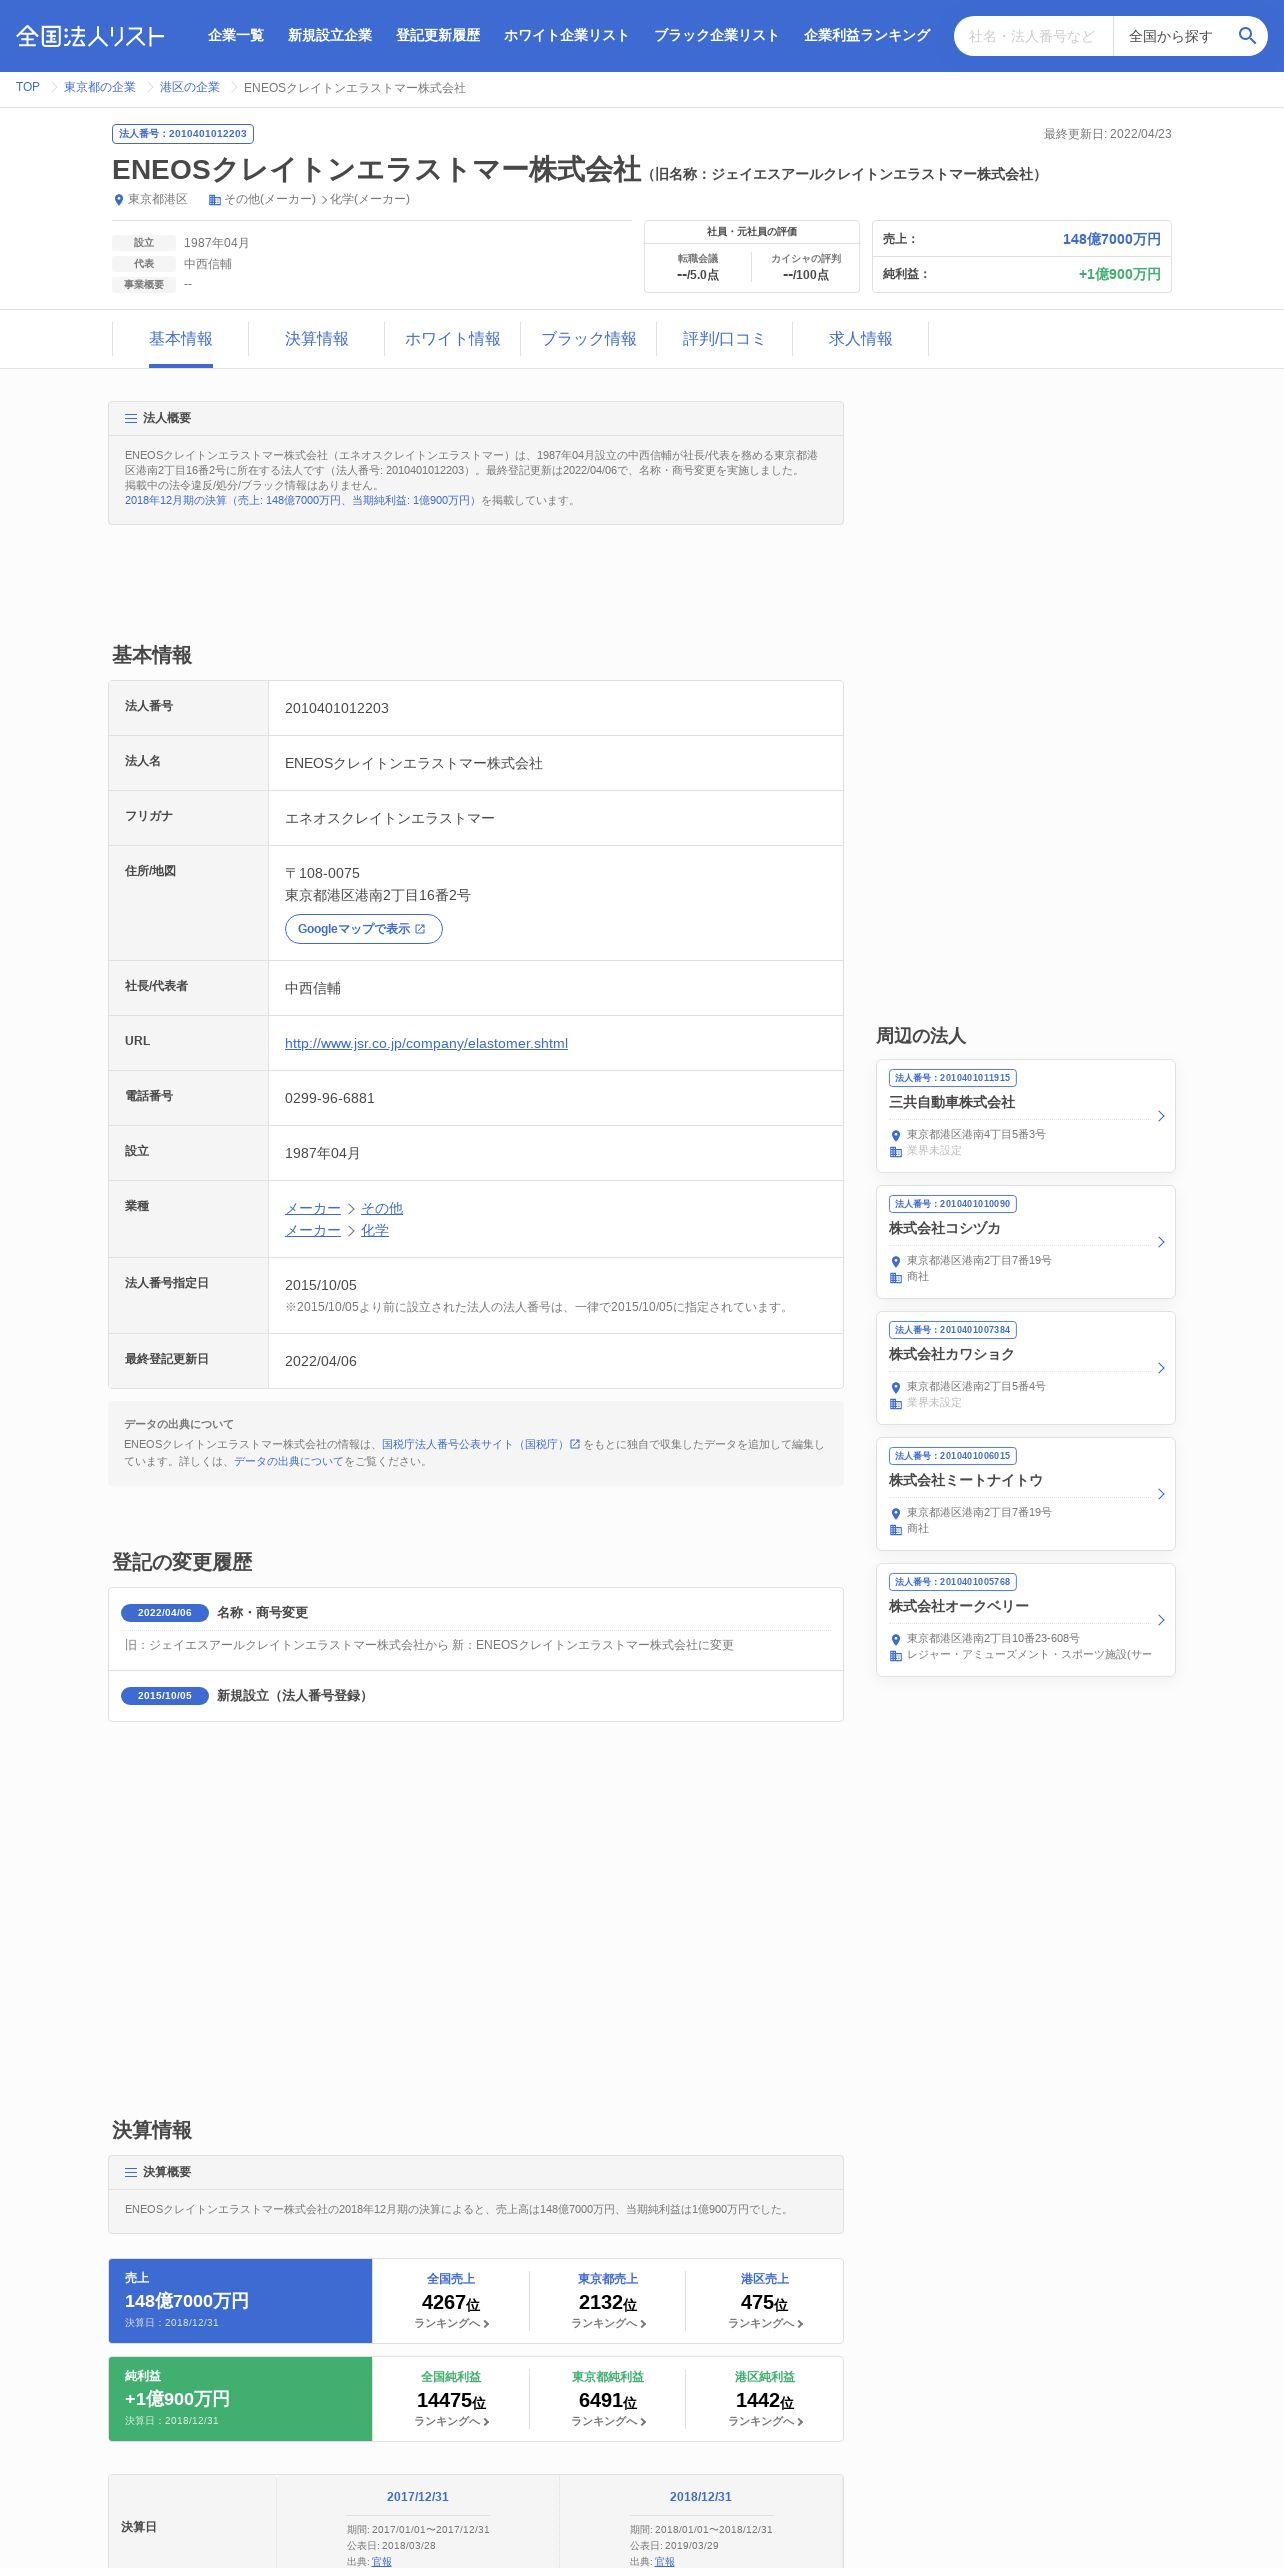Screen dimensions: 1284x2568
Task: Open the 全国法人リスト site logo
Action: point(90,36)
